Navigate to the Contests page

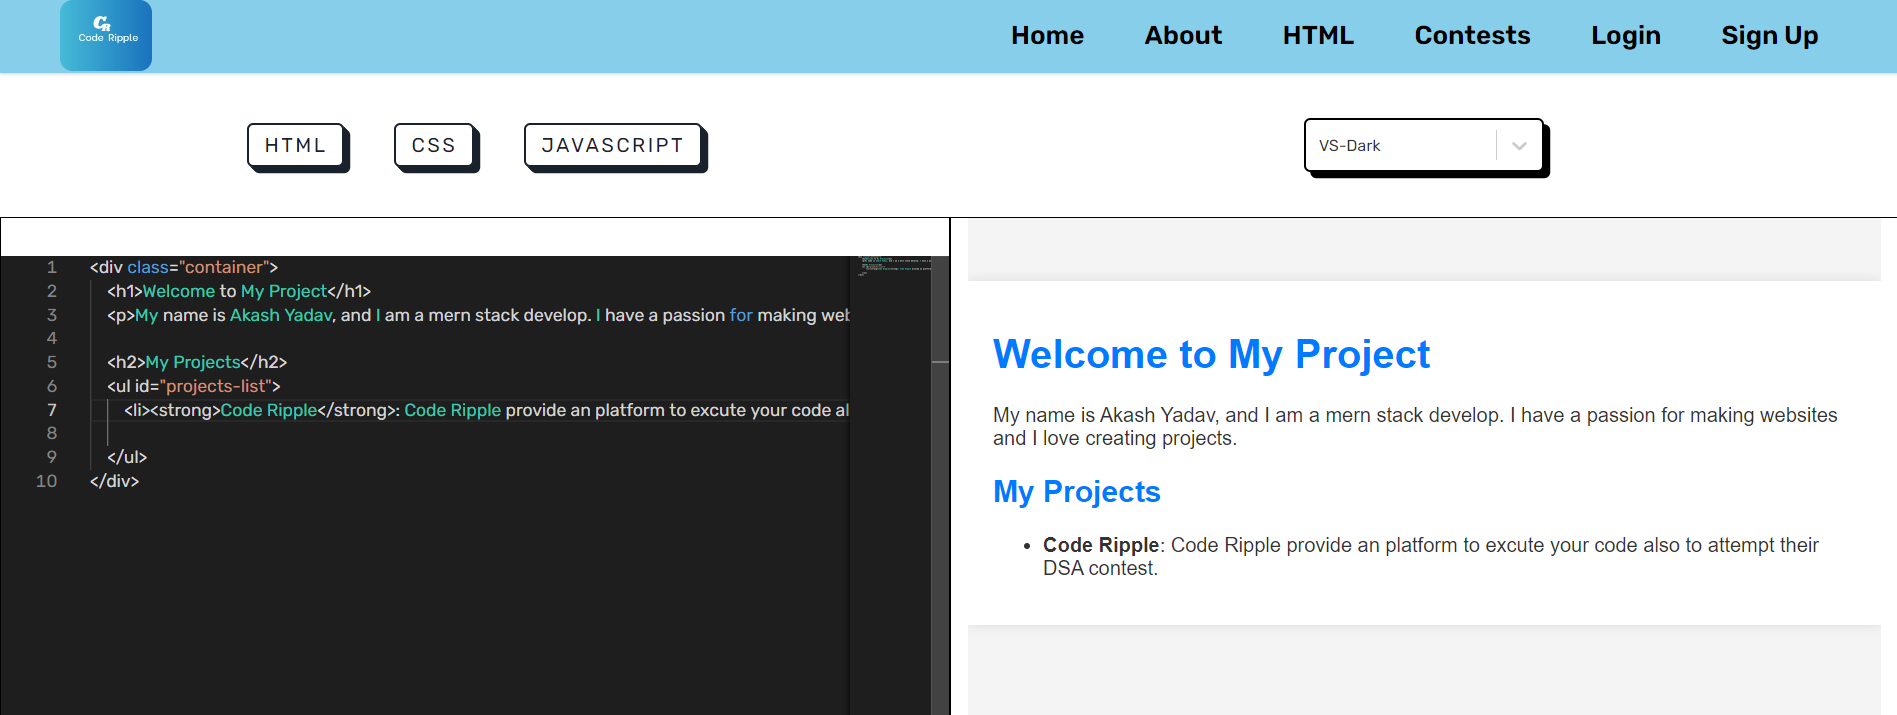click(1472, 36)
